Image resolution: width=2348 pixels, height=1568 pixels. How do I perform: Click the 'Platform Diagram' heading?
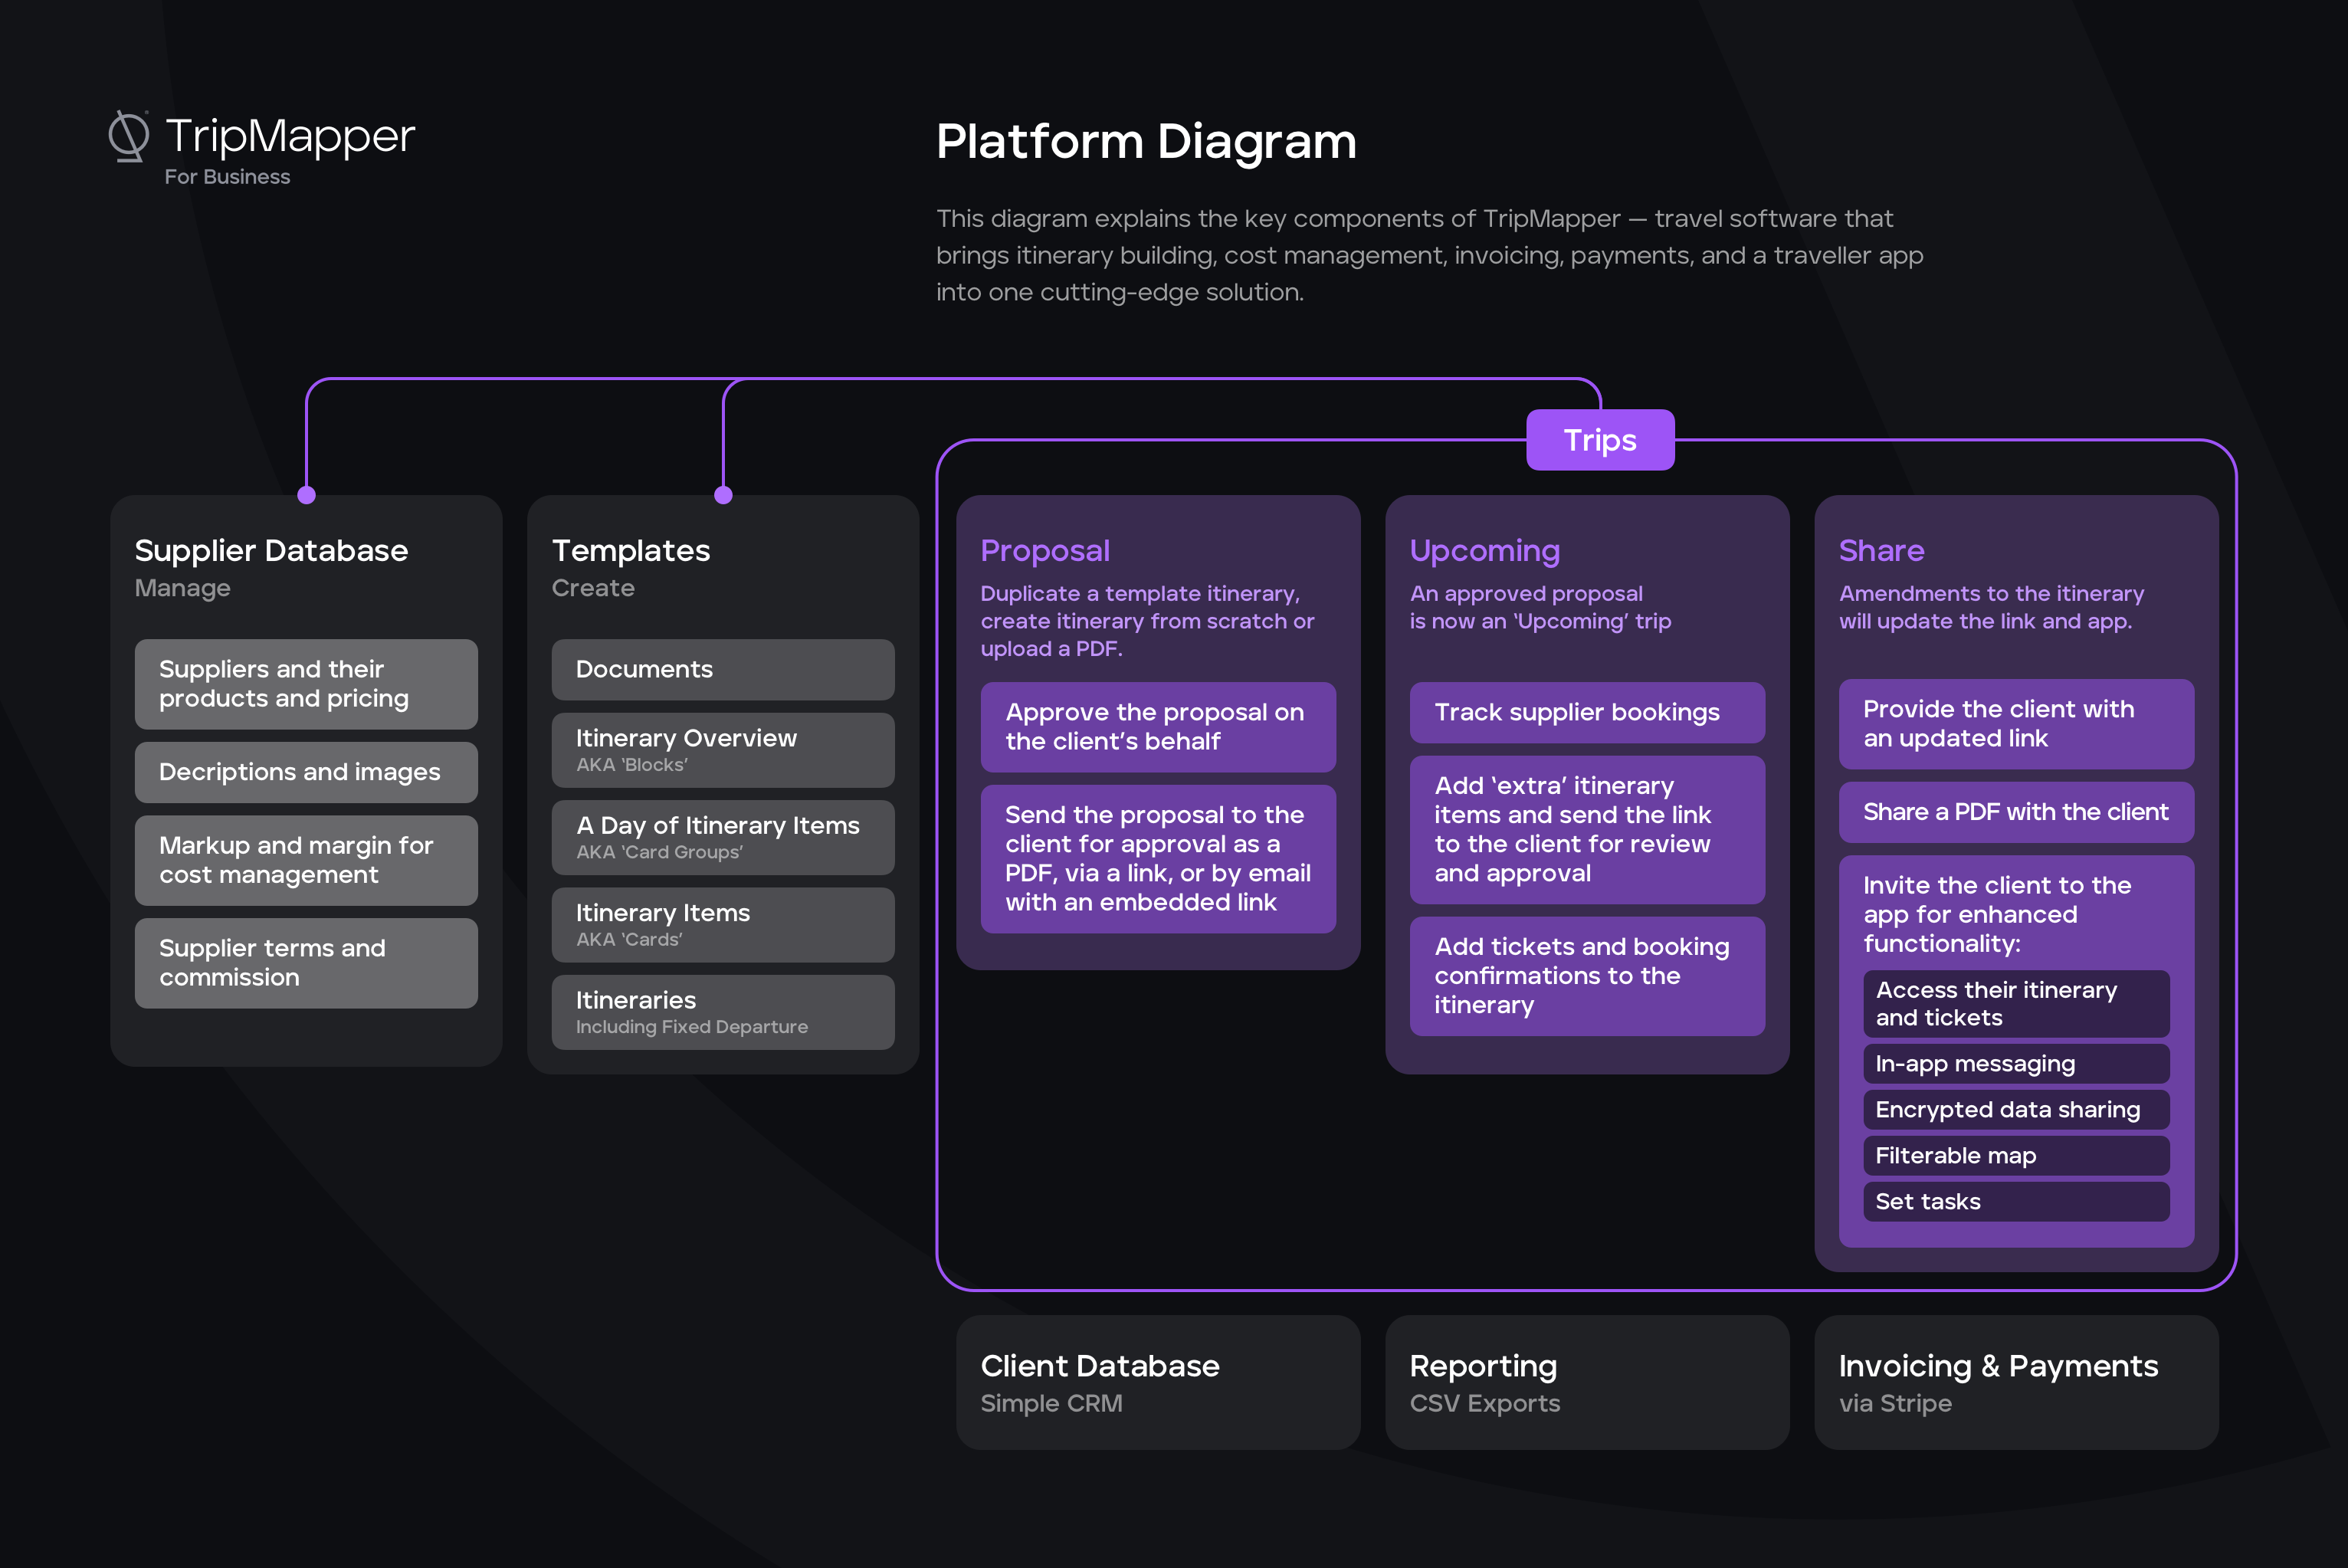coord(1146,142)
